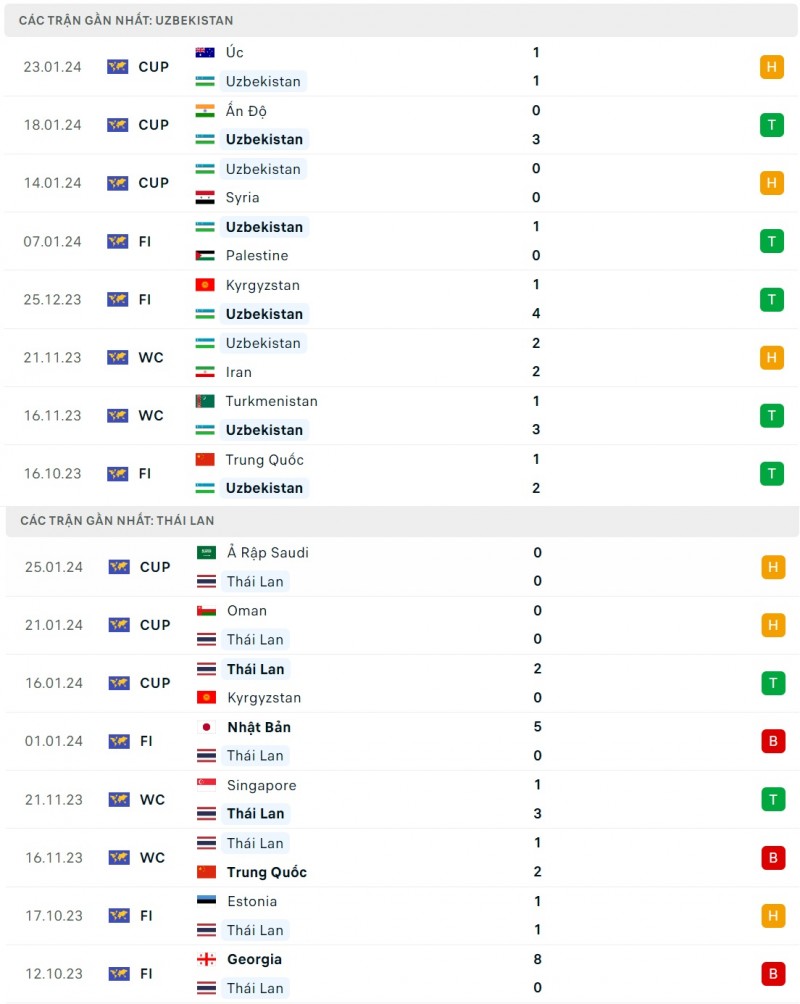Click the Syria flag icon
800x1004 pixels.
[x=205, y=197]
